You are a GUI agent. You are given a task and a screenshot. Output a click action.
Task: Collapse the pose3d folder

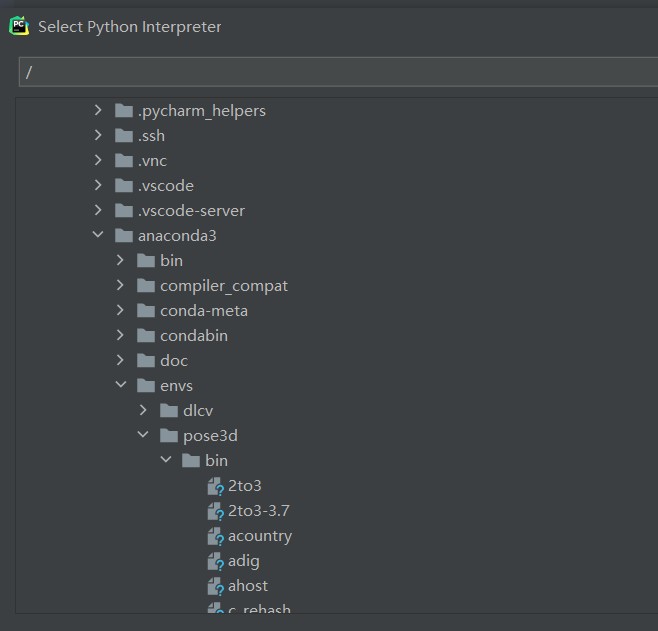pyautogui.click(x=144, y=434)
